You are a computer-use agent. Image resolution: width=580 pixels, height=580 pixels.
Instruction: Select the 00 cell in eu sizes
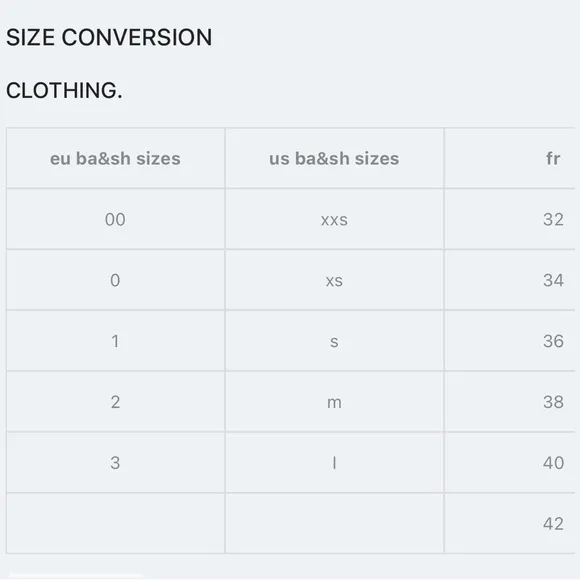pos(115,219)
